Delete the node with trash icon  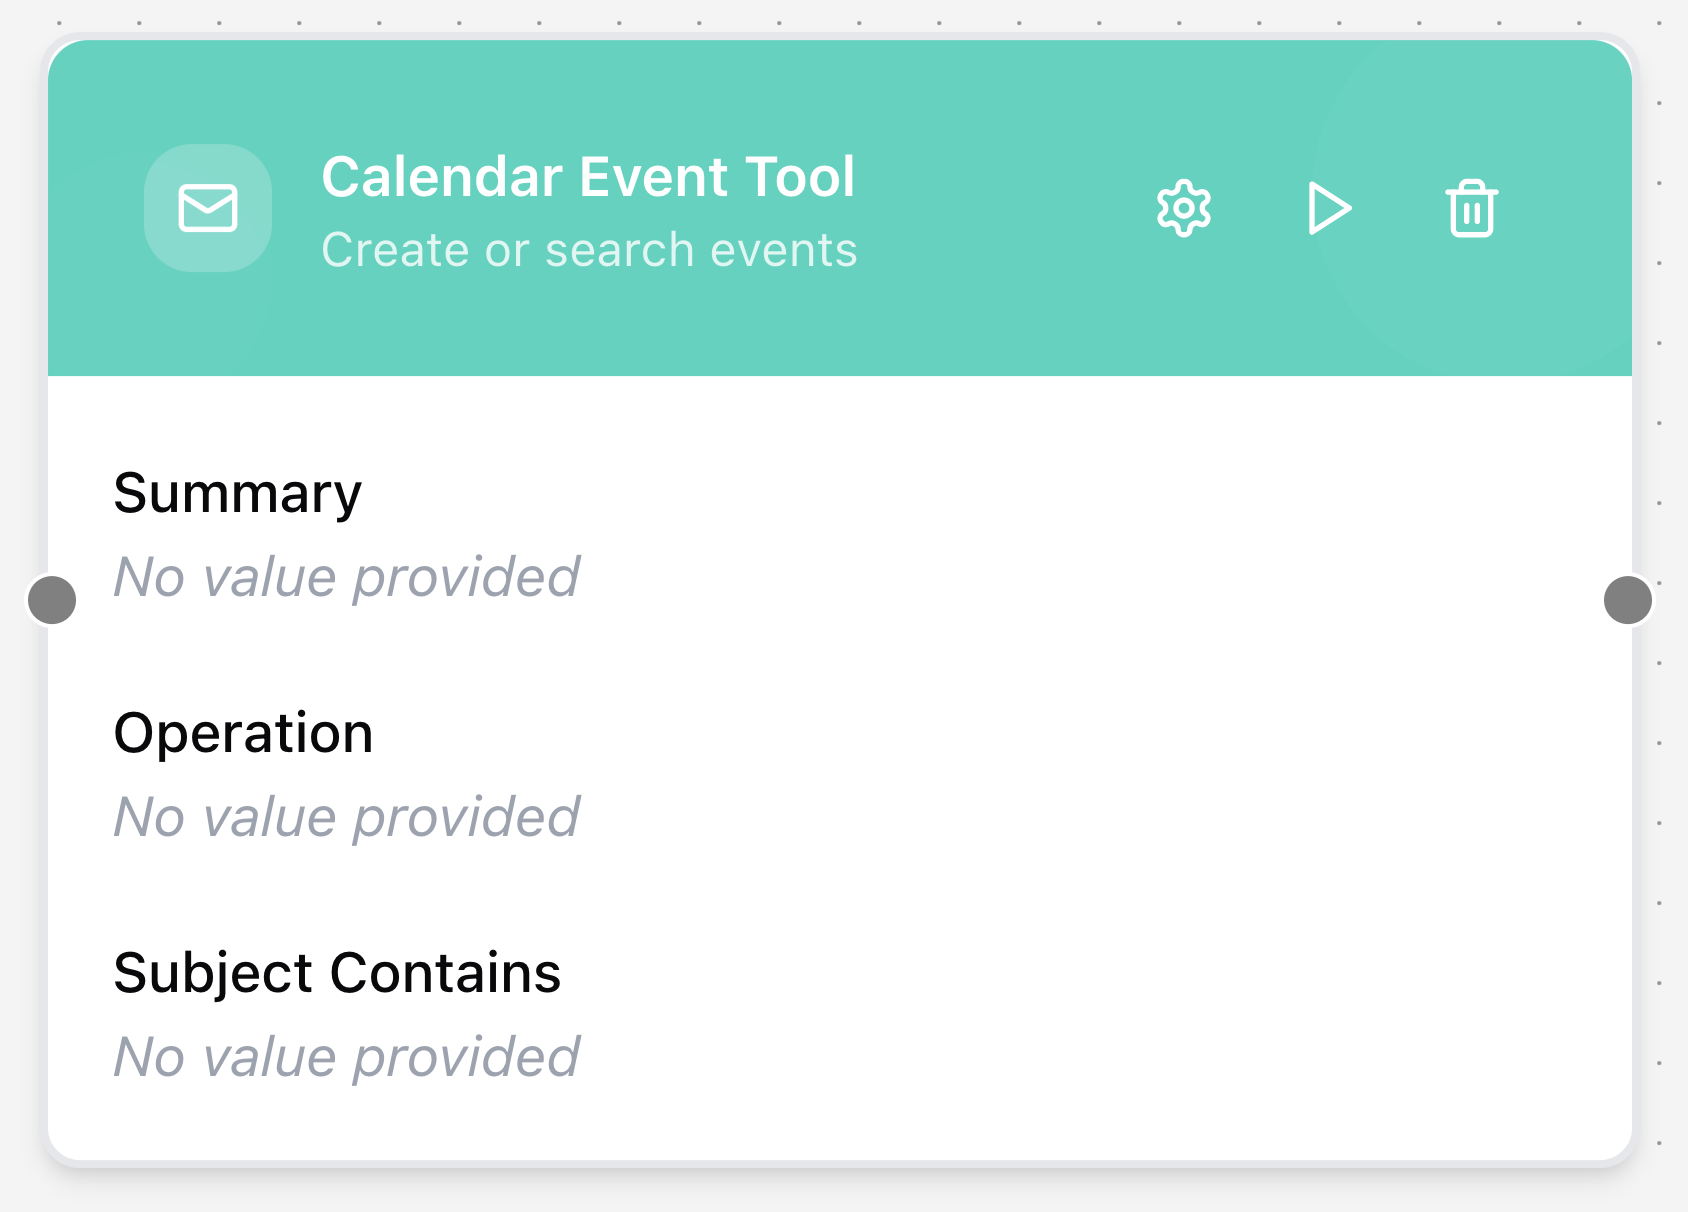1471,209
